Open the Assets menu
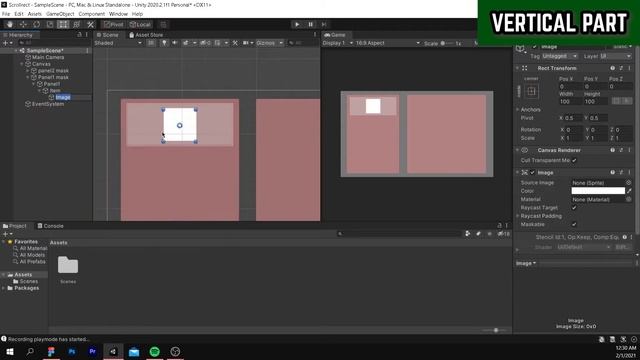The width and height of the screenshot is (640, 360). click(35, 14)
